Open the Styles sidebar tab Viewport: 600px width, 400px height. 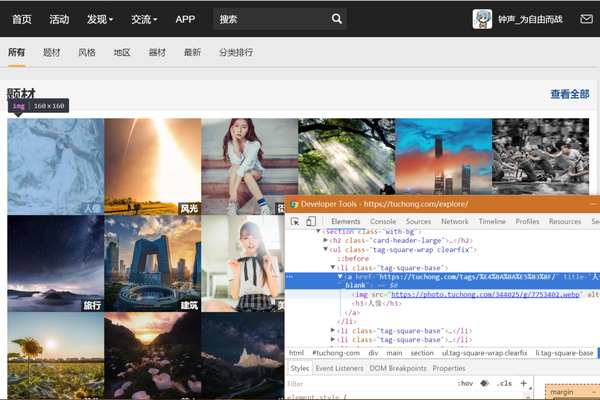pos(300,368)
